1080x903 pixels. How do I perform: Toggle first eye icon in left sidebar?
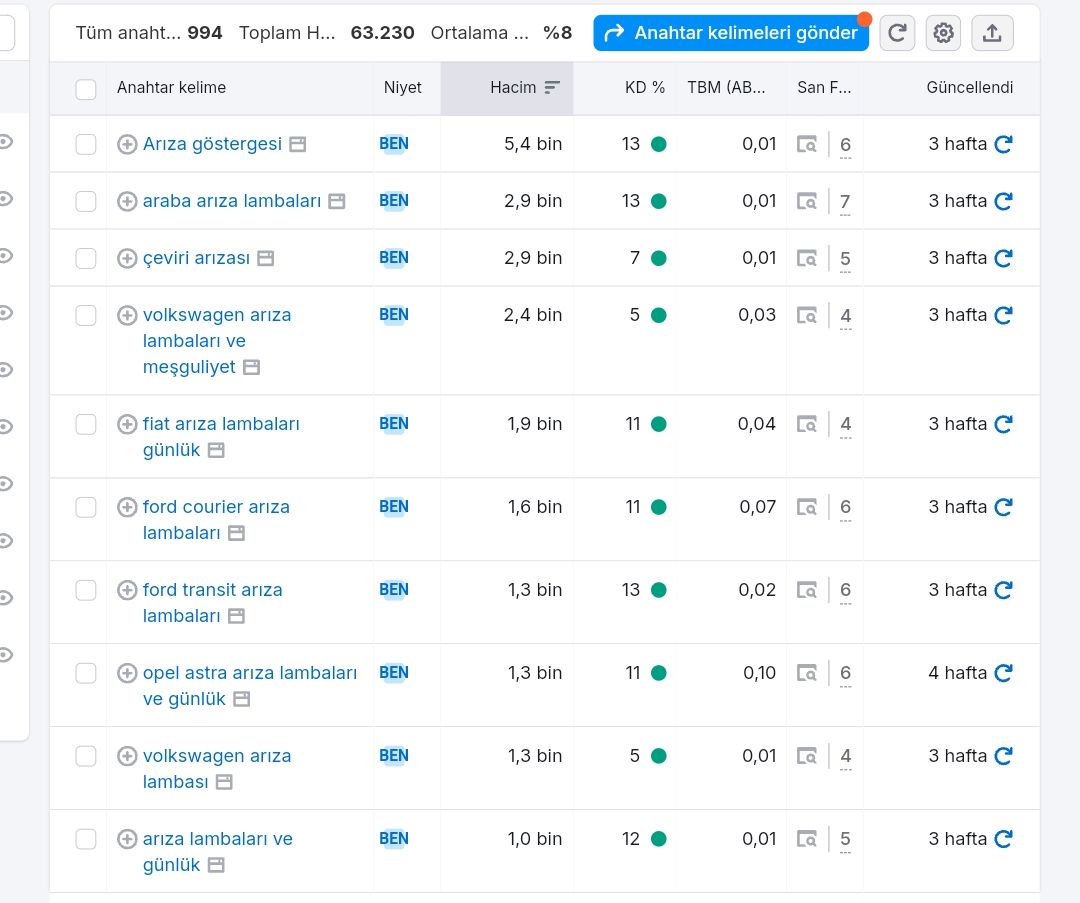click(6, 142)
